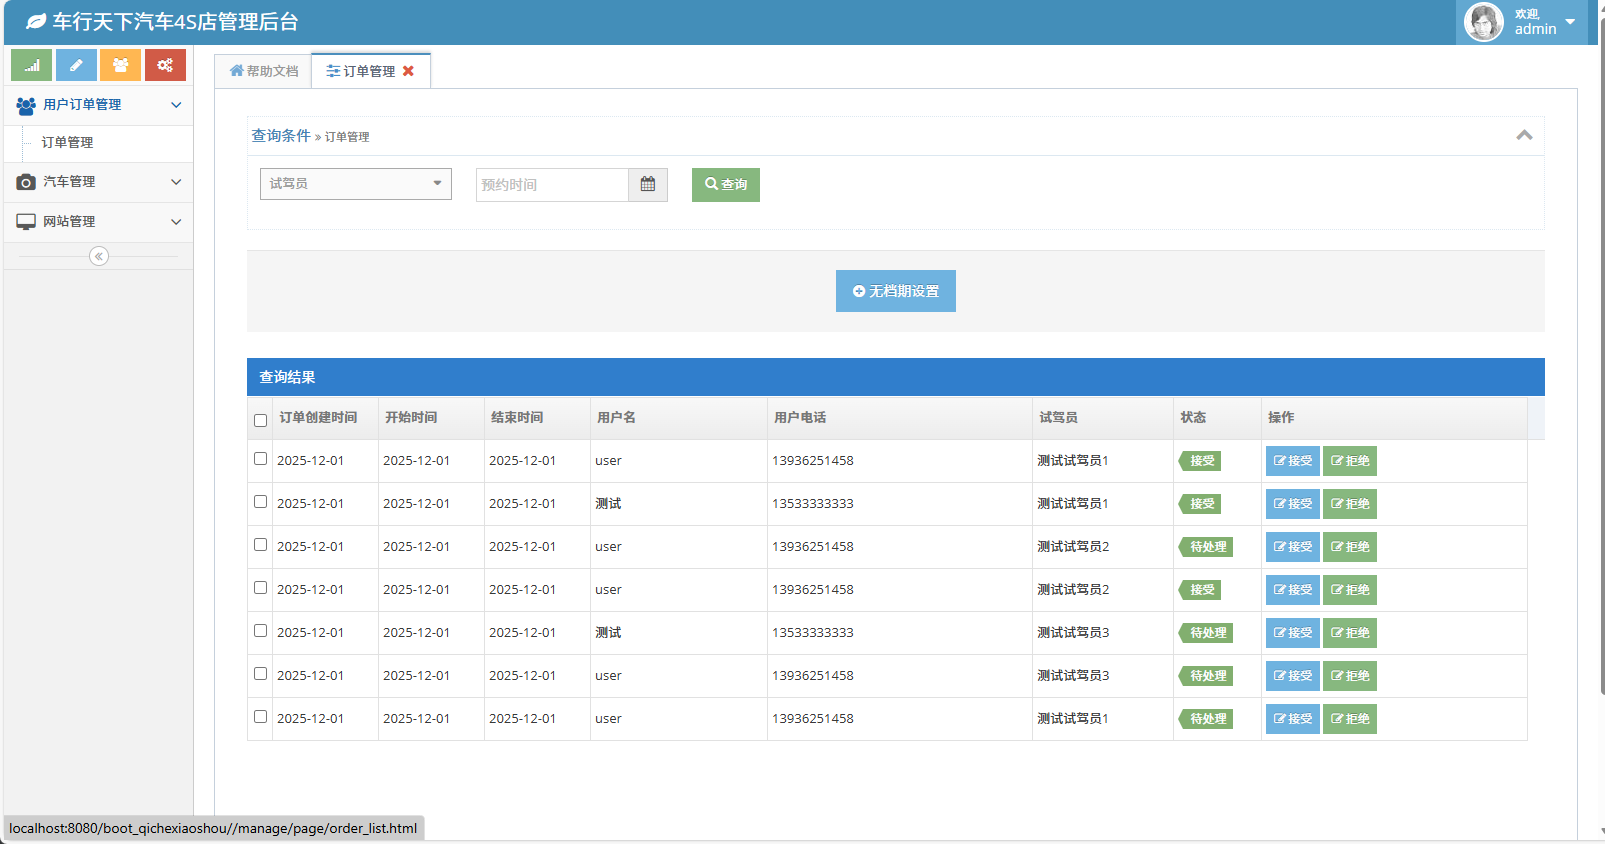Viewport: 1605px width, 844px height.
Task: Click the green signal chart shortcut icon
Action: click(31, 65)
